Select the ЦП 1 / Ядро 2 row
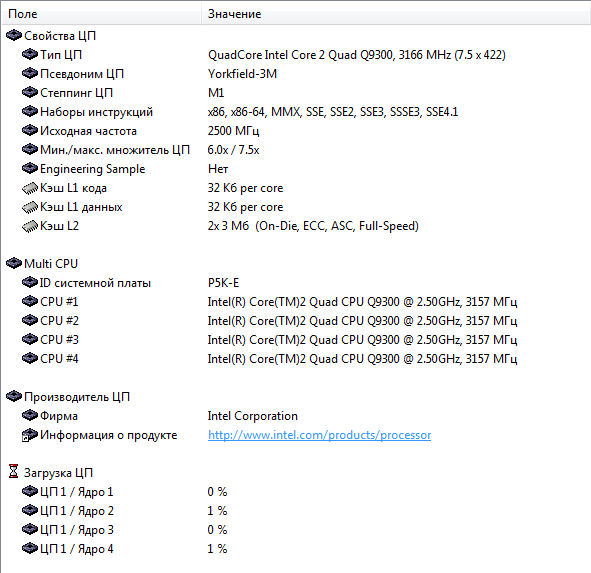The image size is (591, 573). point(296,511)
